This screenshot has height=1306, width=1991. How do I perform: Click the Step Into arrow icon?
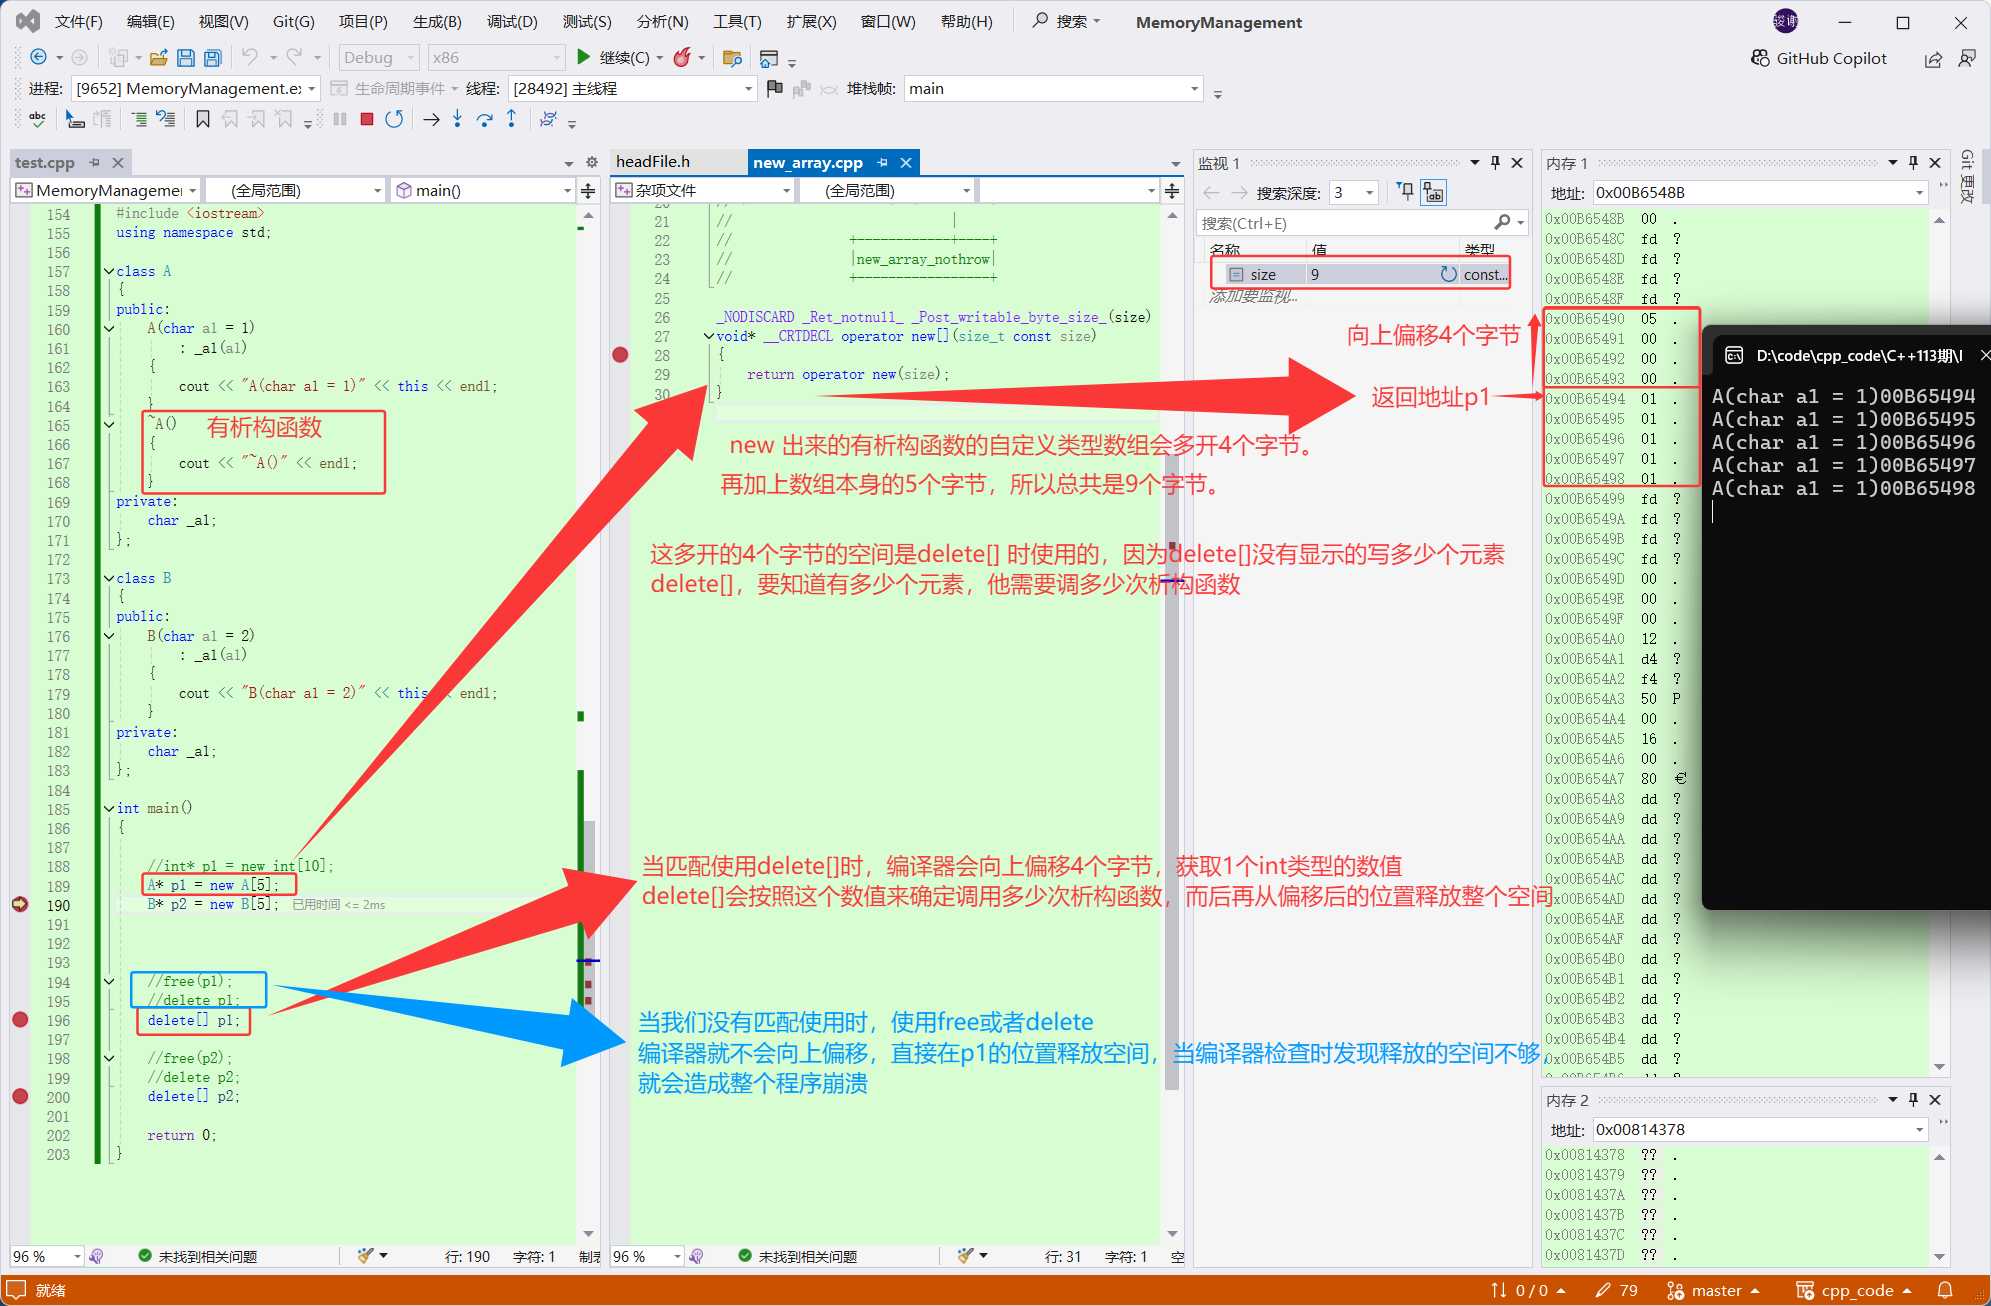point(457,119)
